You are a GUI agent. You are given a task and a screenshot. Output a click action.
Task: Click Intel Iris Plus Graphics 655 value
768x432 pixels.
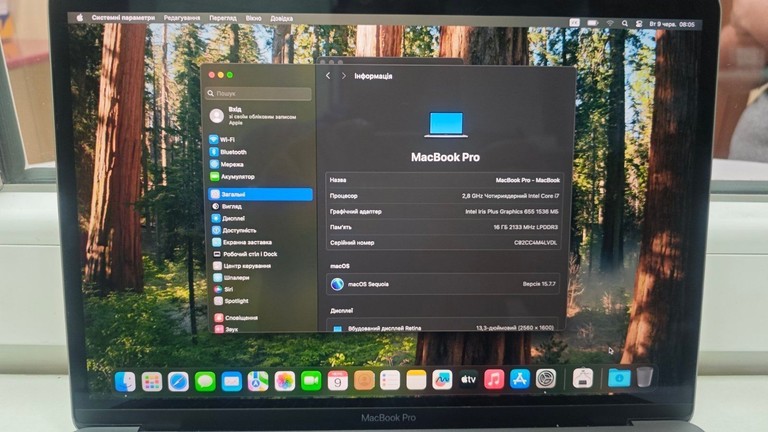pos(511,212)
